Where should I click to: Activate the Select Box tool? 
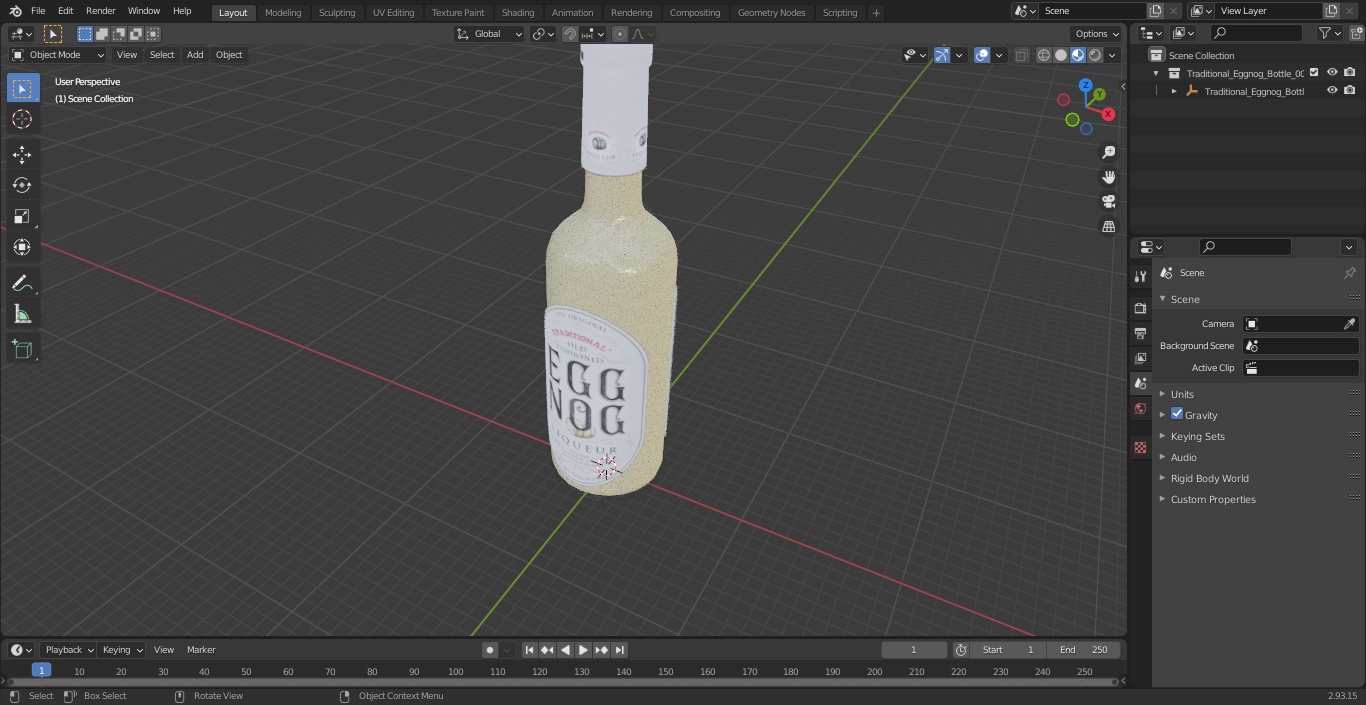coord(22,88)
